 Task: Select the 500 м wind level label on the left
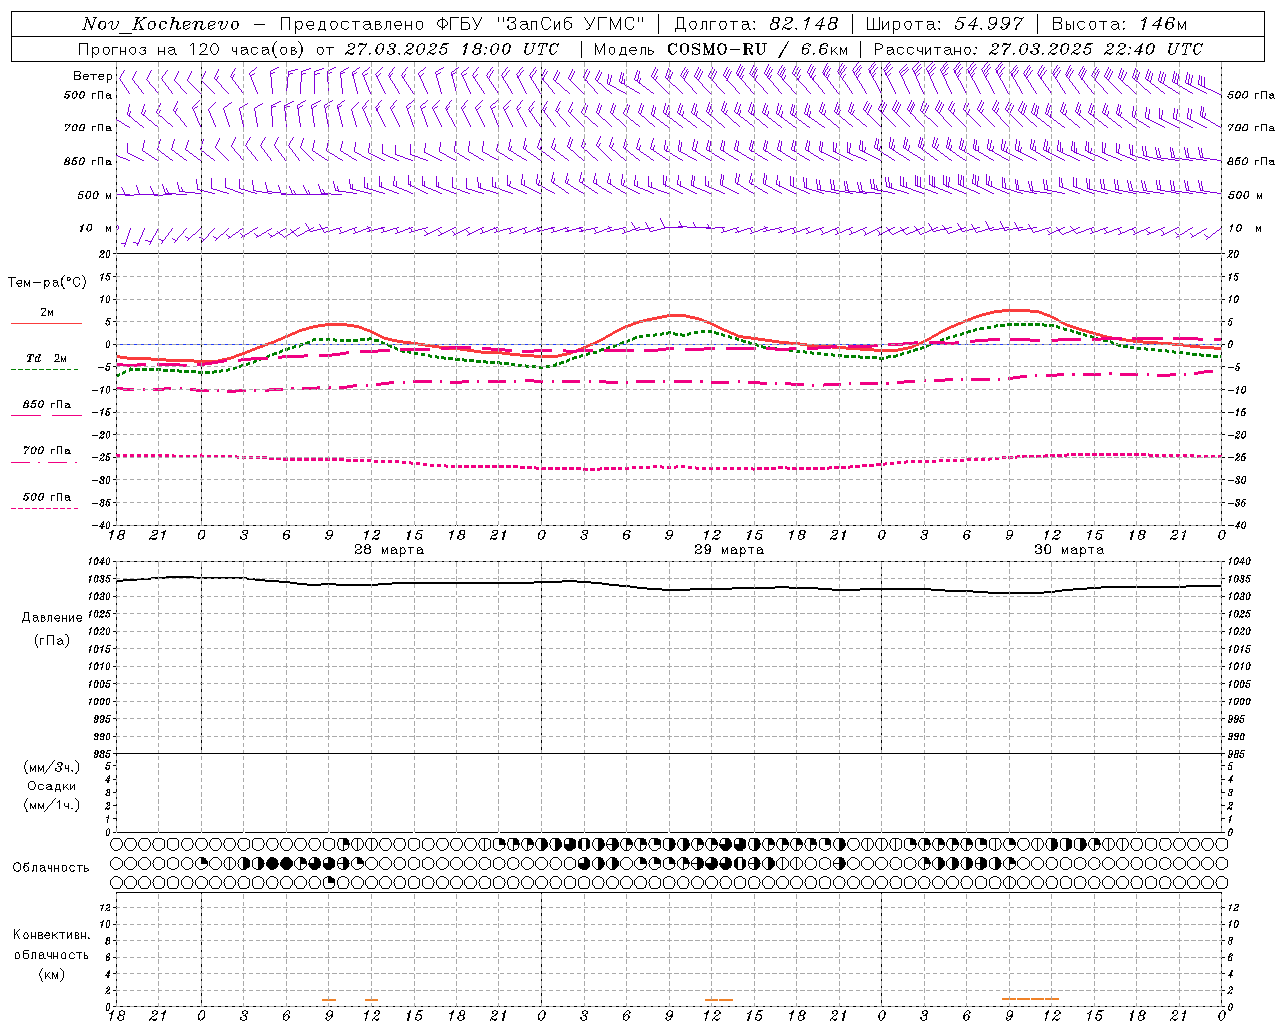click(95, 195)
